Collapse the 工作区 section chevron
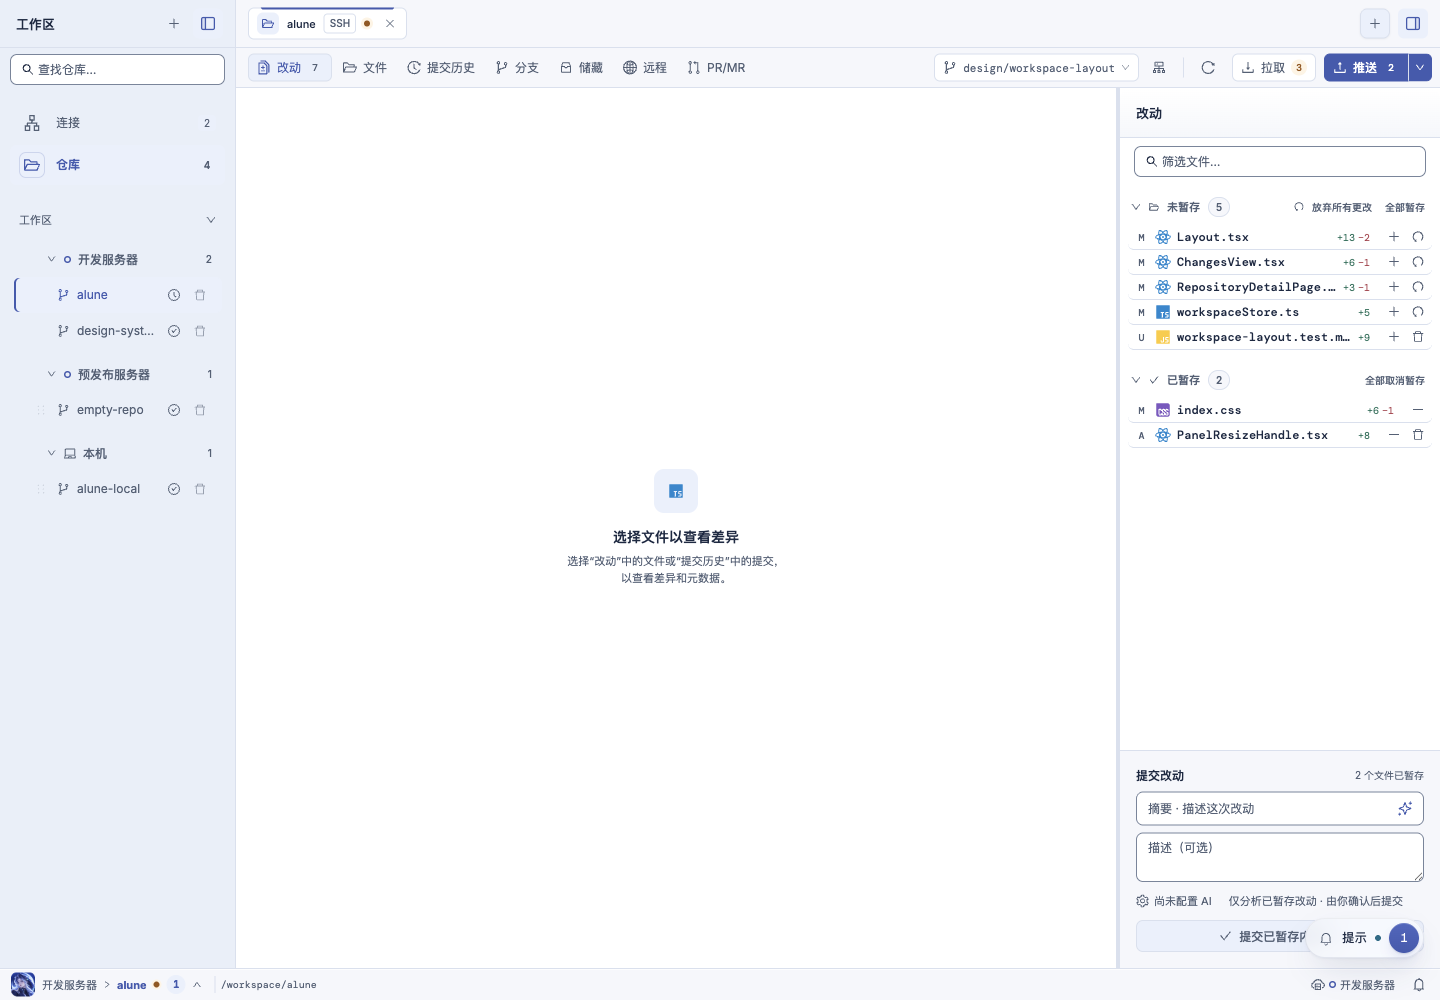Screen dimensions: 1440x1000 pyautogui.click(x=211, y=220)
